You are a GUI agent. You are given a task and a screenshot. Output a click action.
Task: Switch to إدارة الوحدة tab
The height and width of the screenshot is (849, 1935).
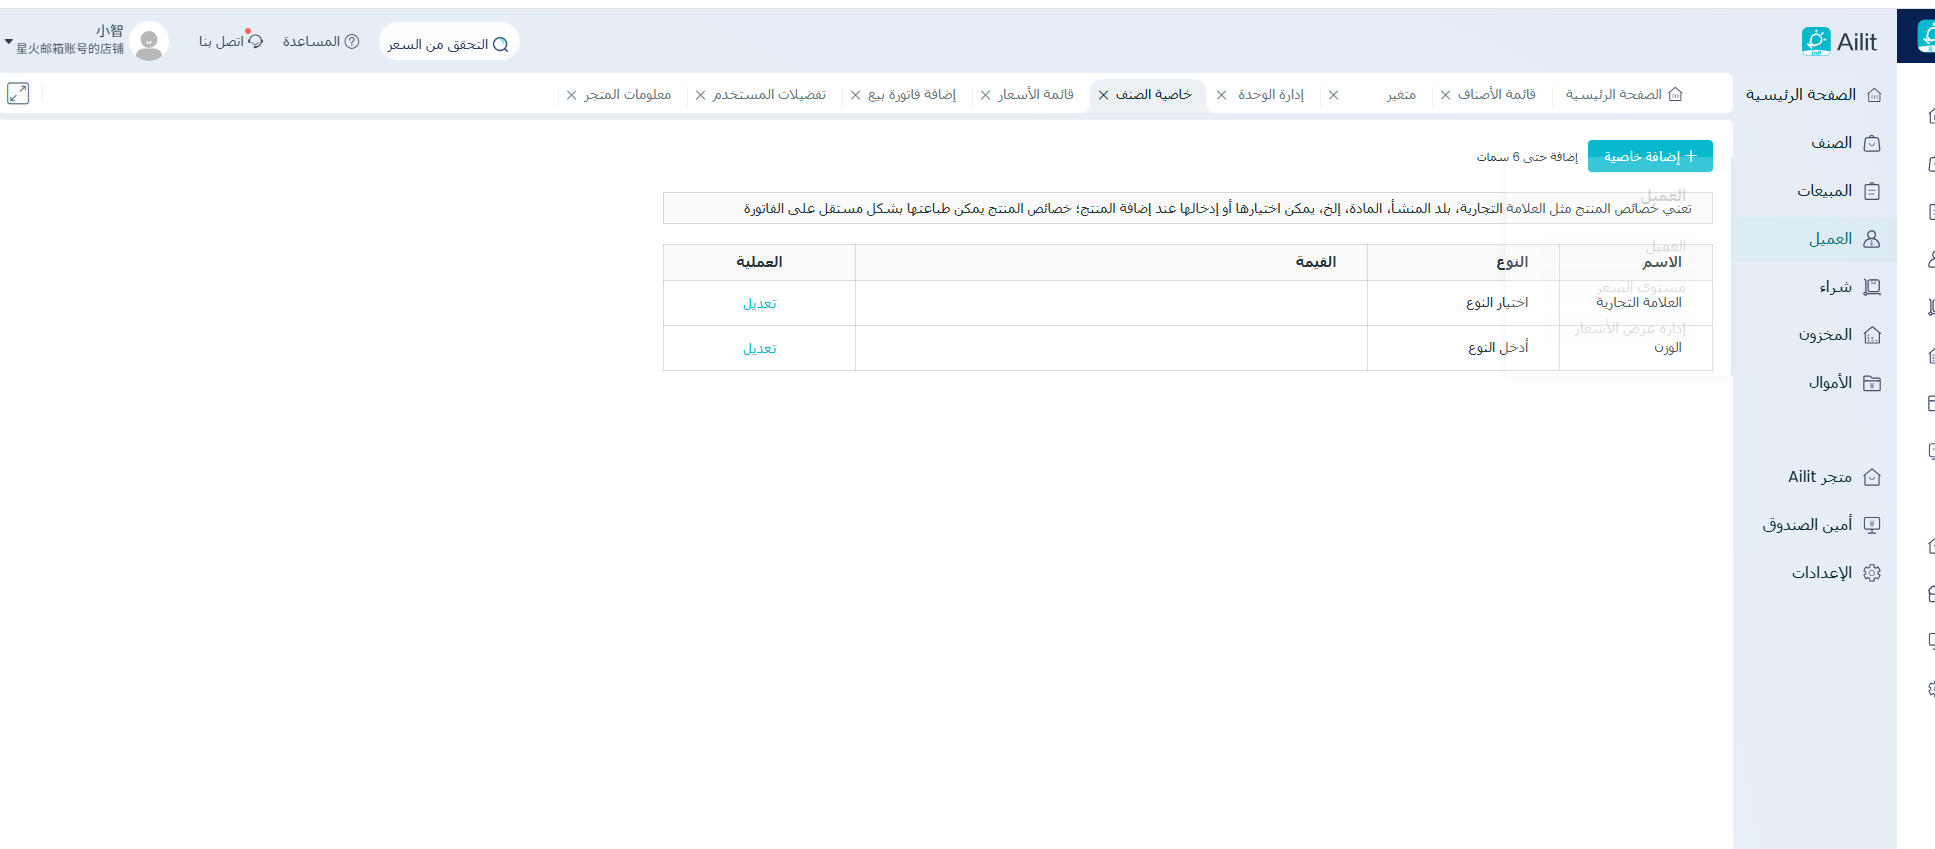coord(1270,95)
